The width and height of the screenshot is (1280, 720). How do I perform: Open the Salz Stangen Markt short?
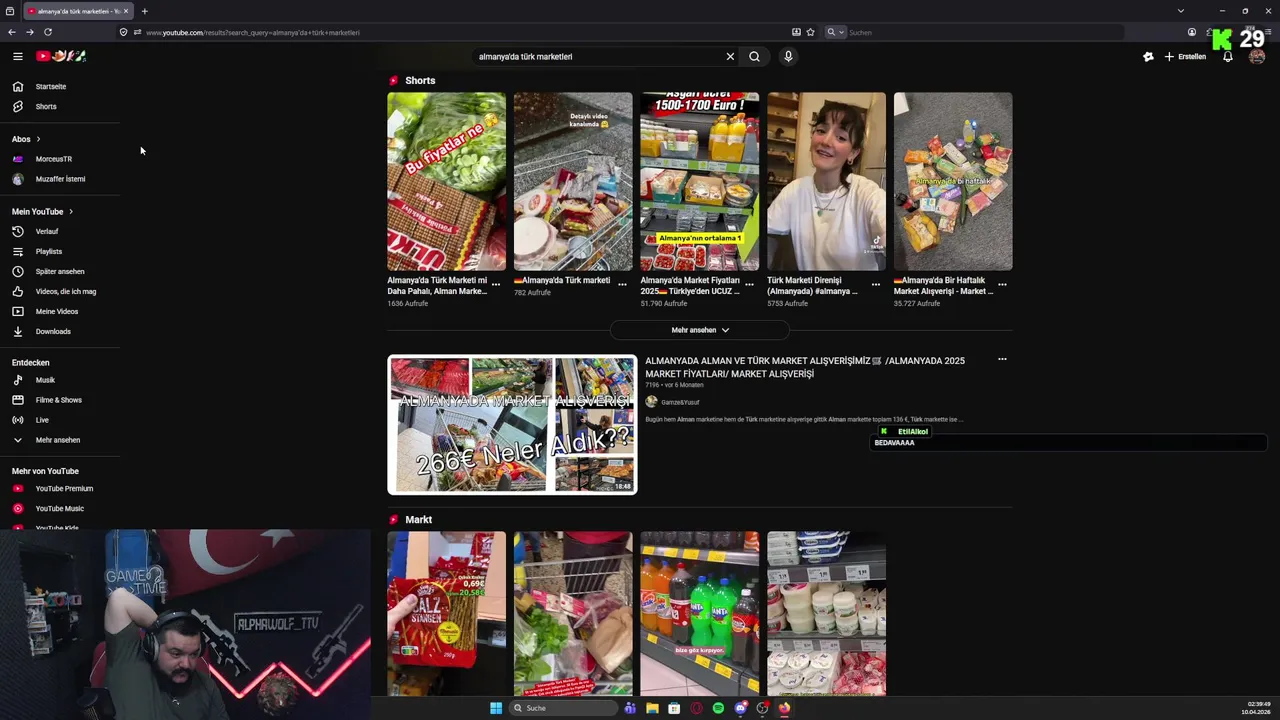pos(446,613)
